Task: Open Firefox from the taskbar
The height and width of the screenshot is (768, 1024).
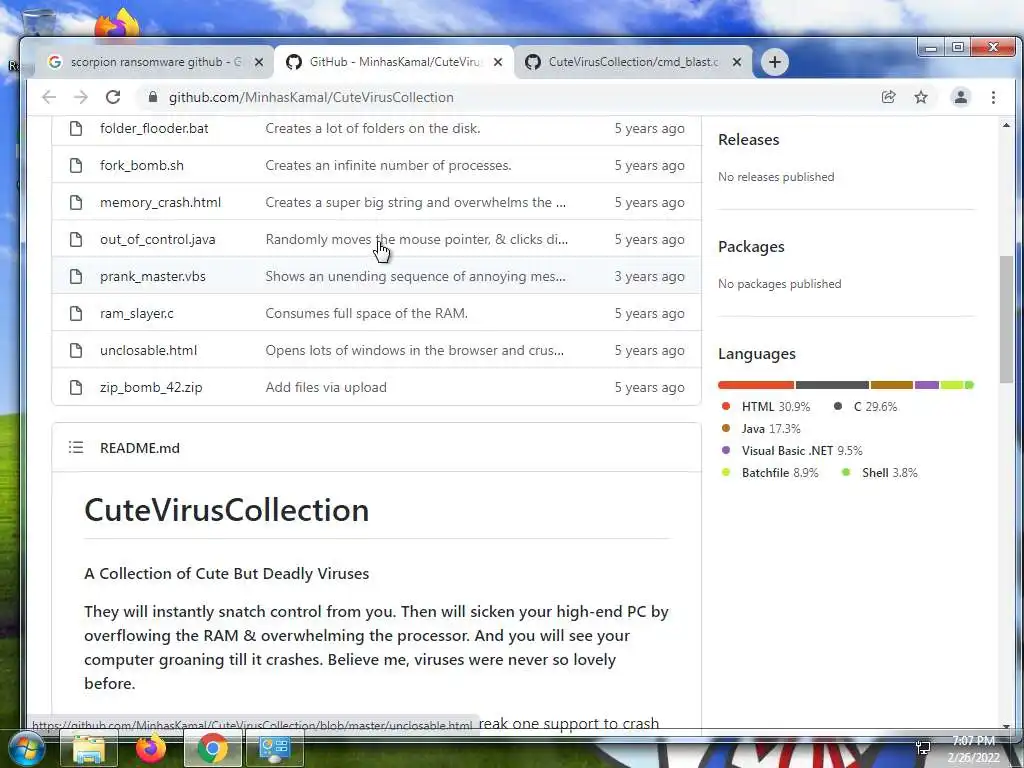Action: click(x=151, y=748)
